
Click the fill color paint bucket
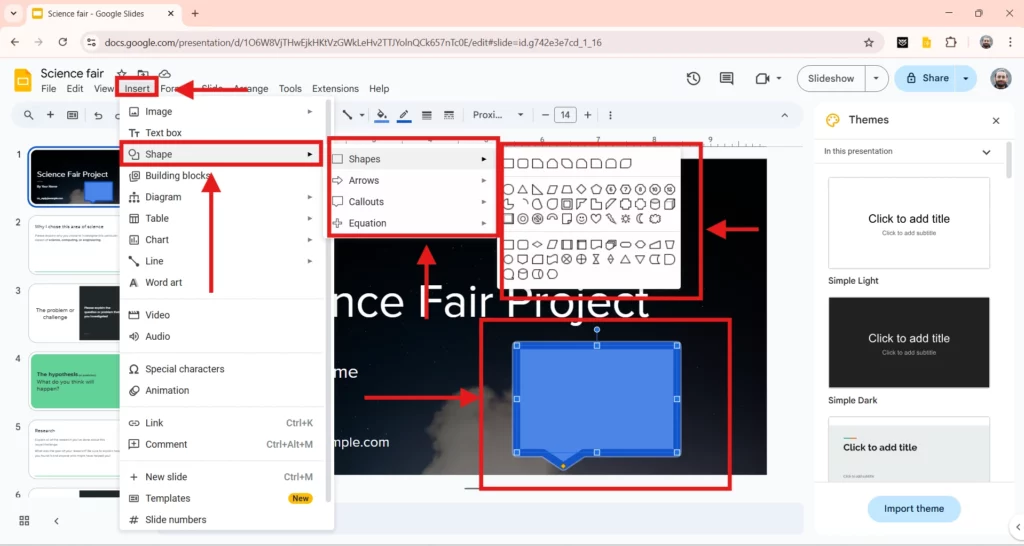pyautogui.click(x=381, y=115)
